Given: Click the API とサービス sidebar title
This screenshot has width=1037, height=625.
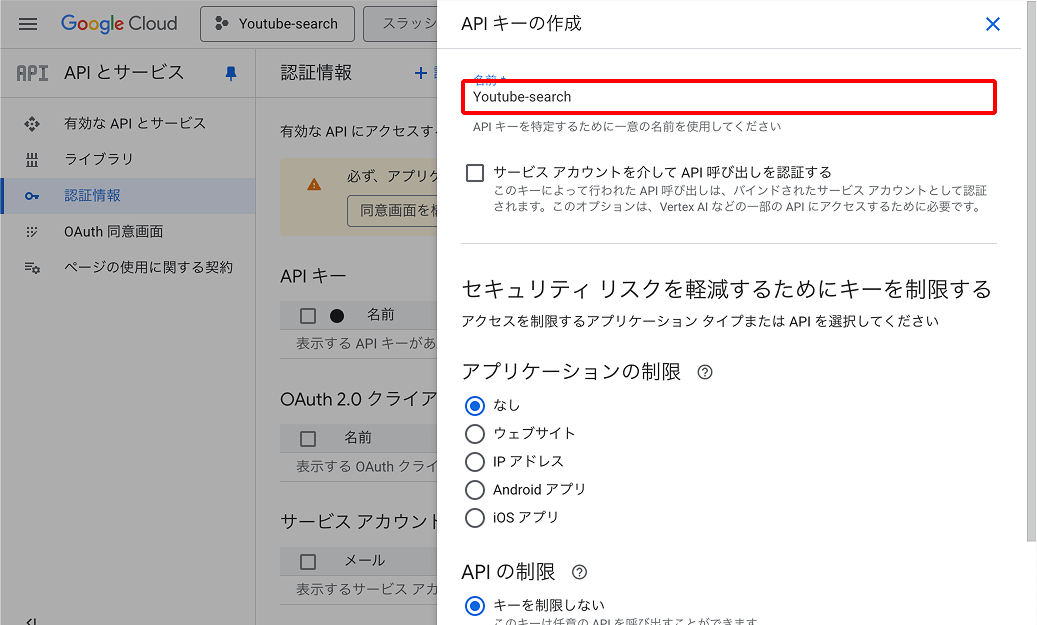Looking at the screenshot, I should click(124, 73).
